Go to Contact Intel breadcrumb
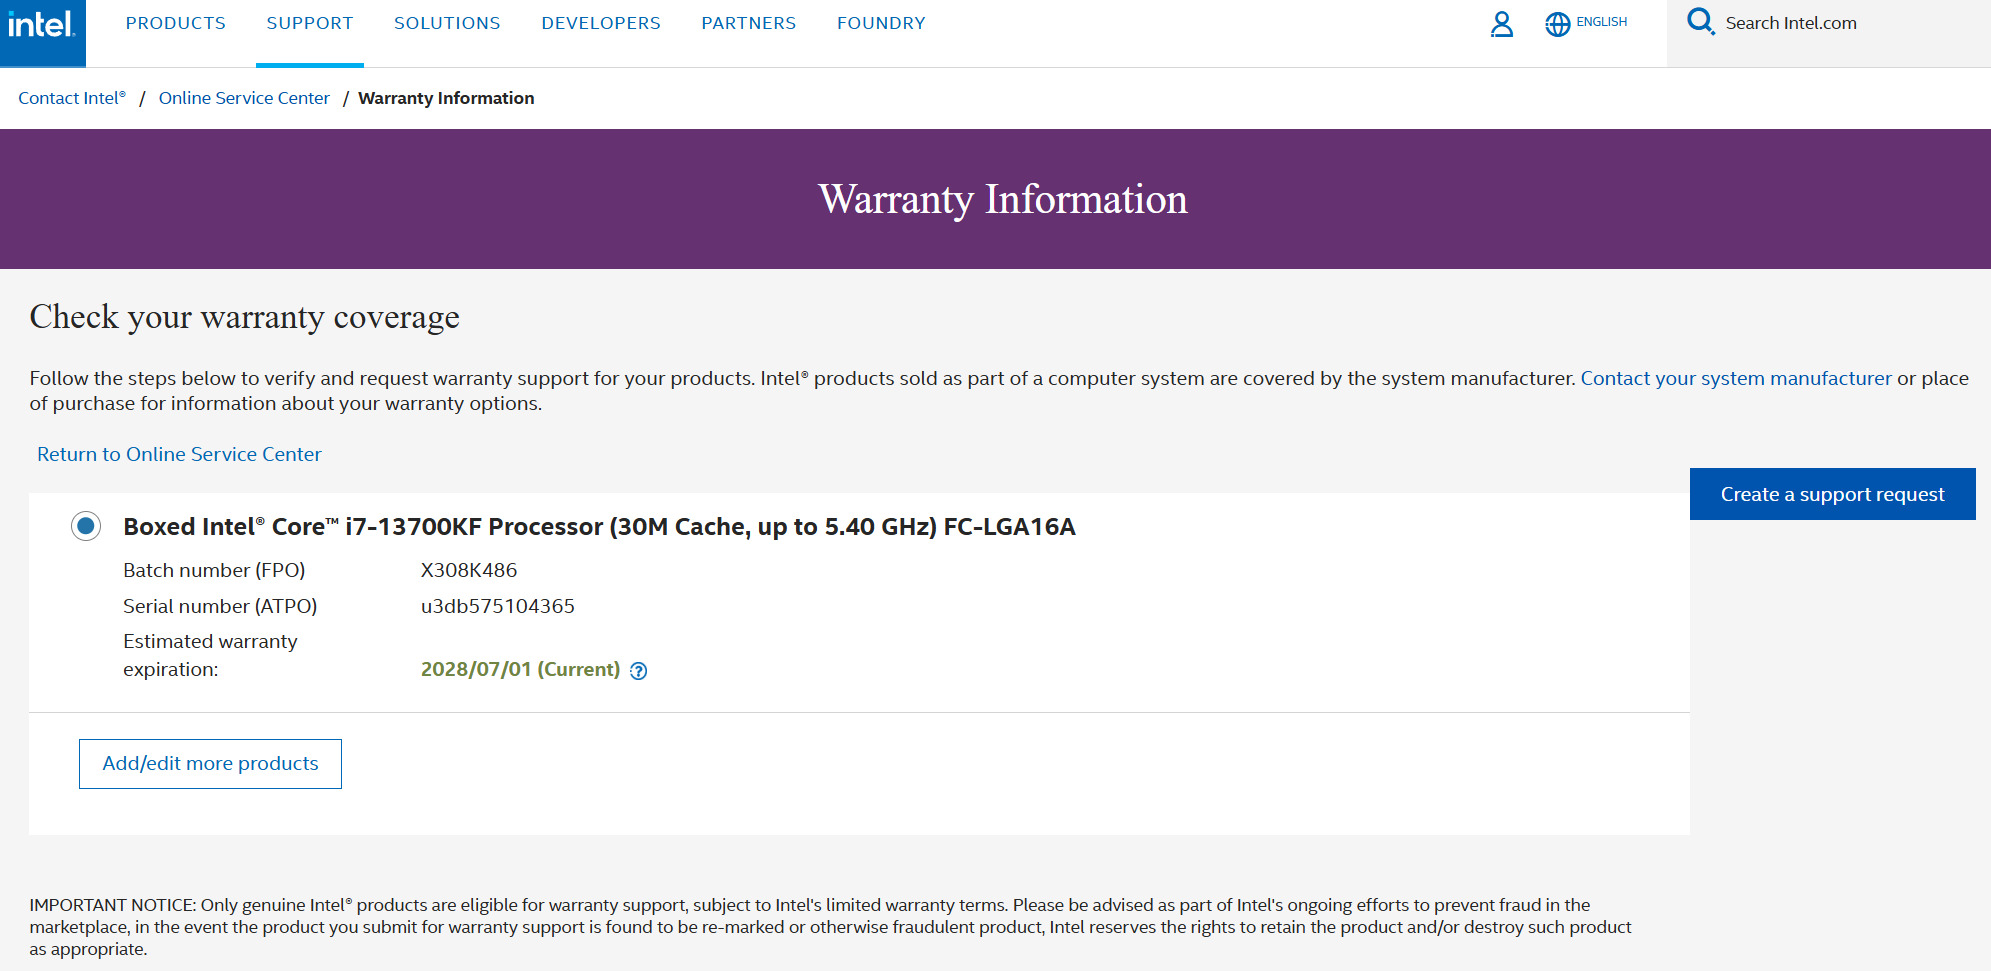The image size is (1991, 971). pos(72,98)
